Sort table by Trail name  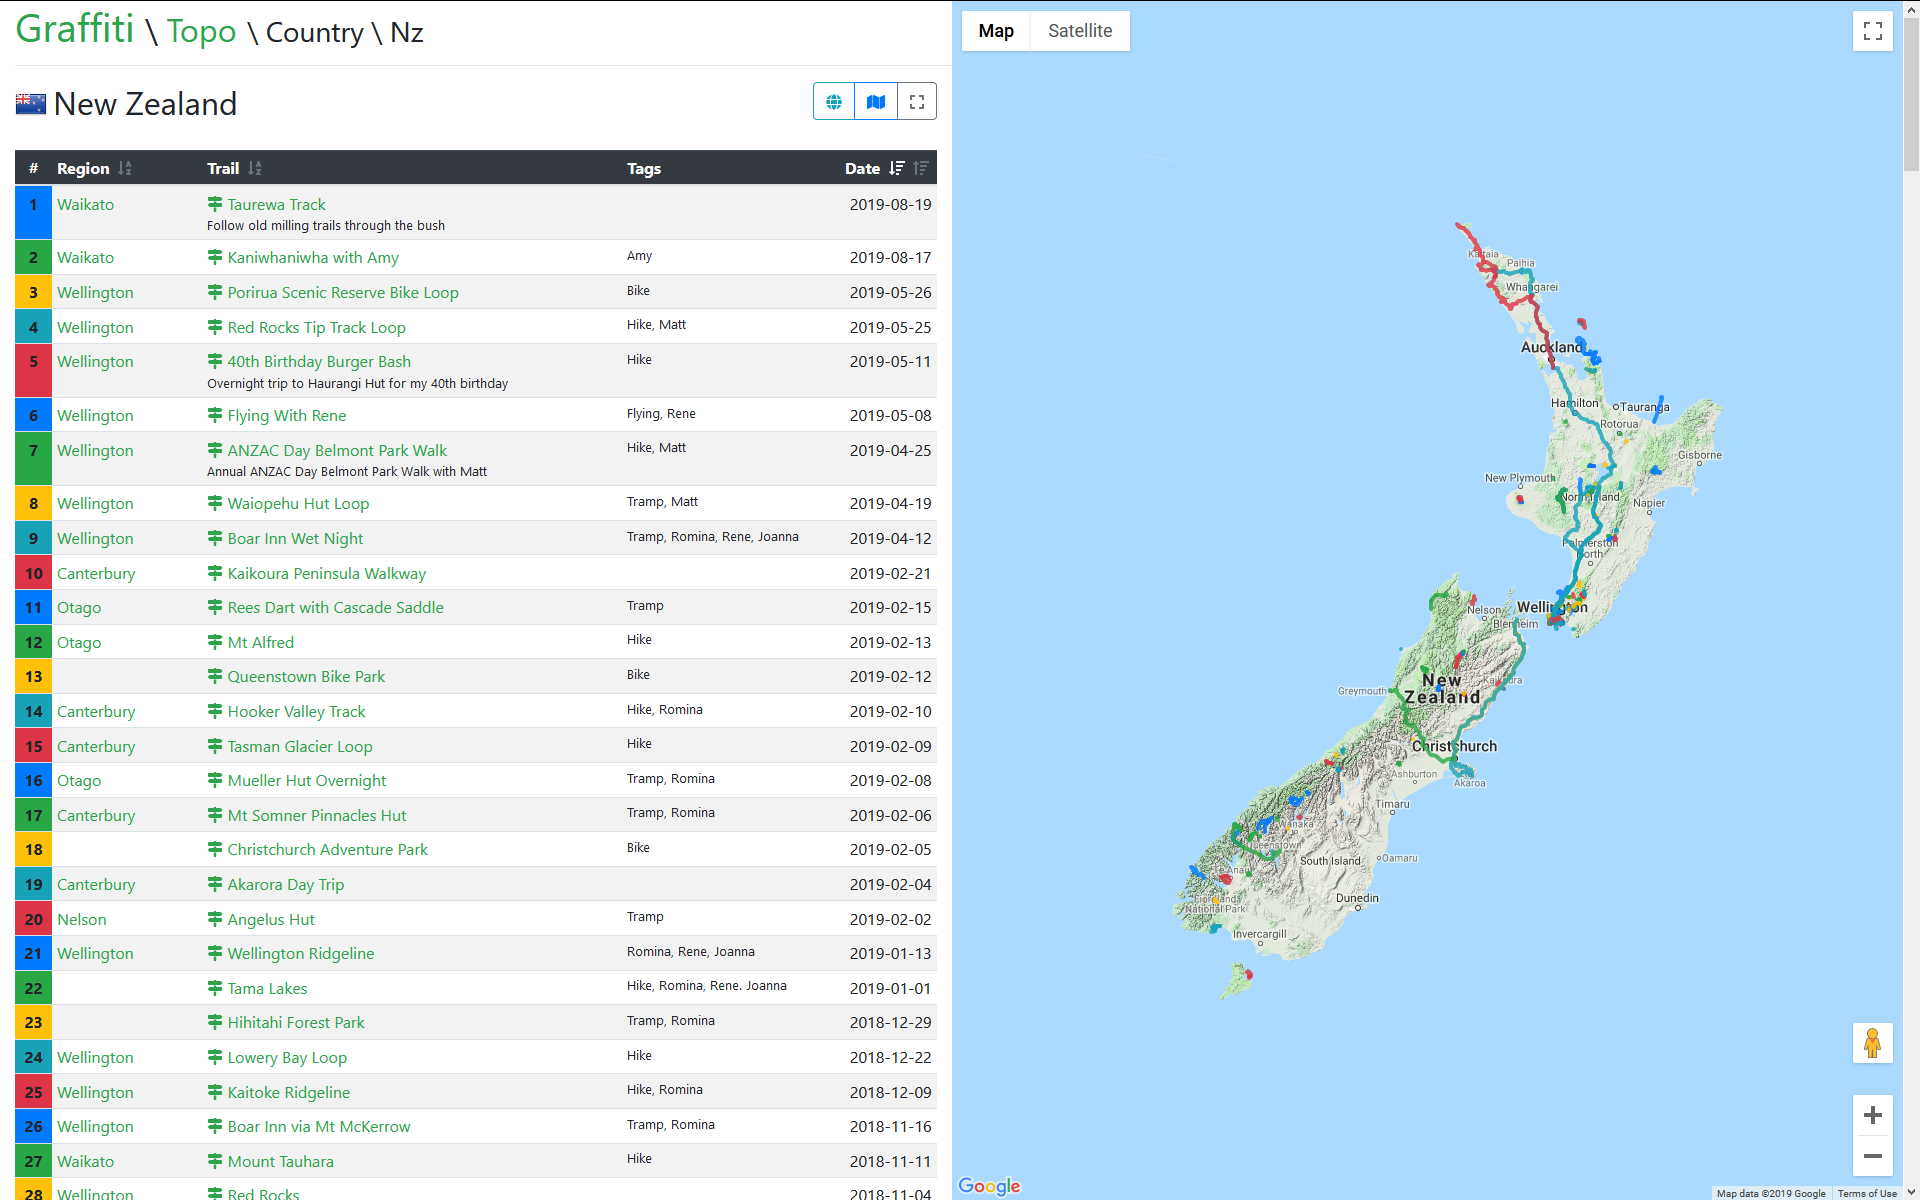click(x=255, y=169)
